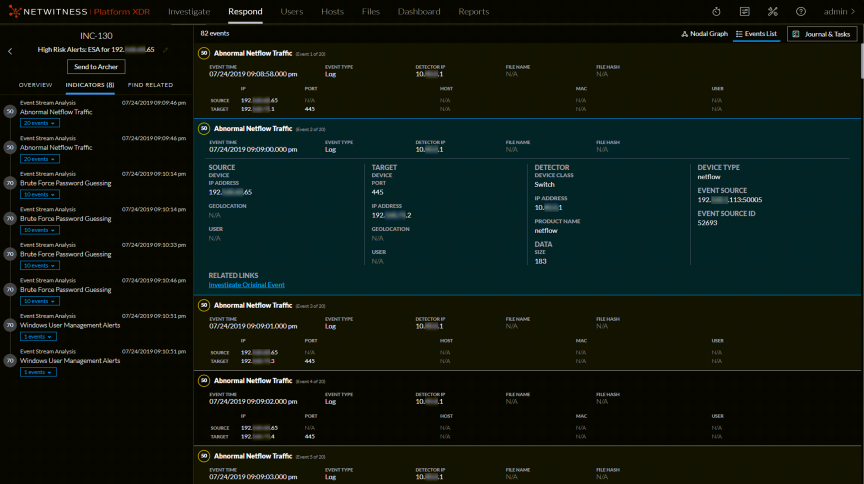Go back using the left arrow near INC-130
The width and height of the screenshot is (864, 484).
coord(10,51)
